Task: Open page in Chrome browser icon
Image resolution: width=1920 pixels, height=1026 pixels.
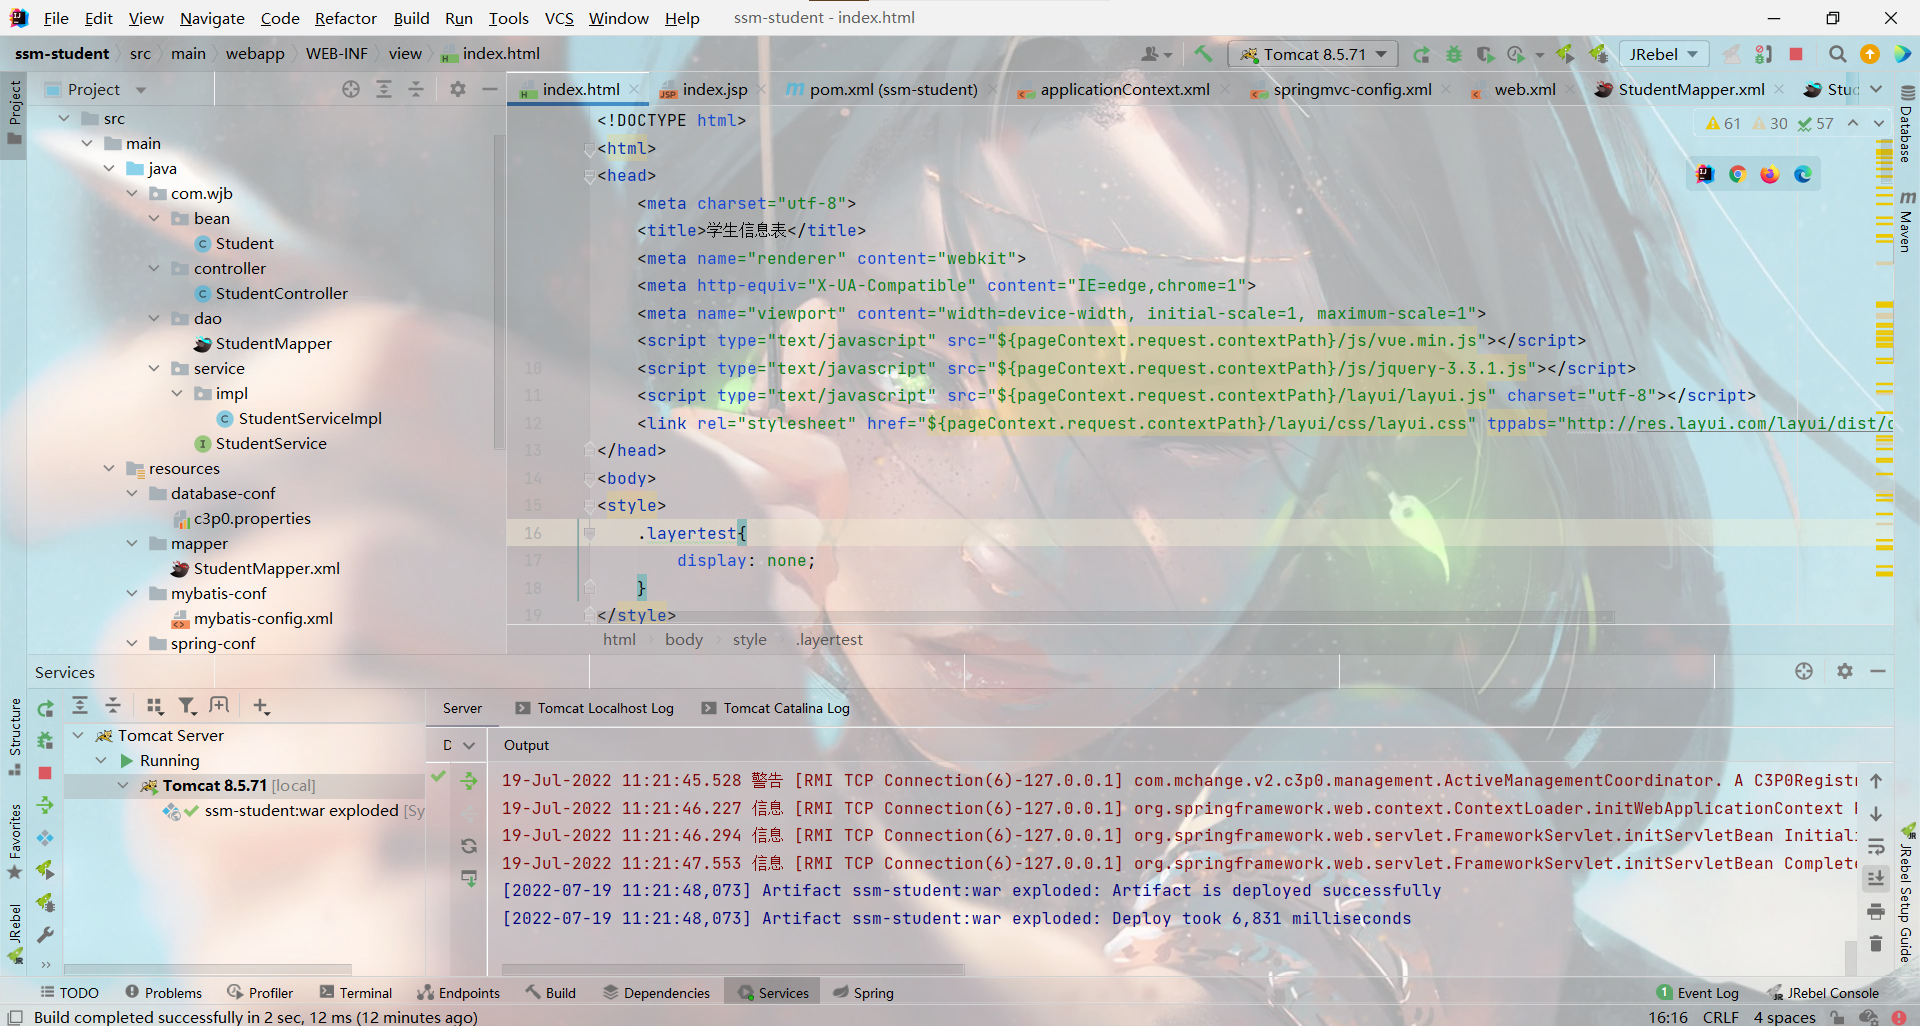Action: tap(1738, 174)
